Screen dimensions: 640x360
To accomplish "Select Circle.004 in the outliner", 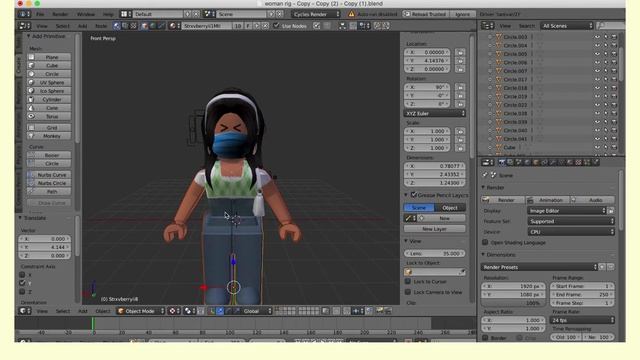I will point(515,45).
